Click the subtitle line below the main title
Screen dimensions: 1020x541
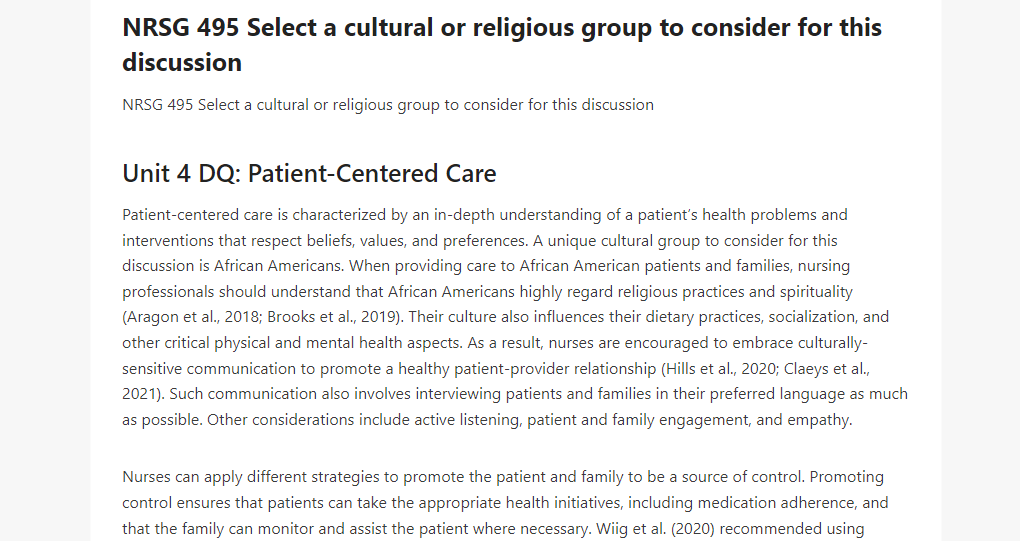point(388,105)
